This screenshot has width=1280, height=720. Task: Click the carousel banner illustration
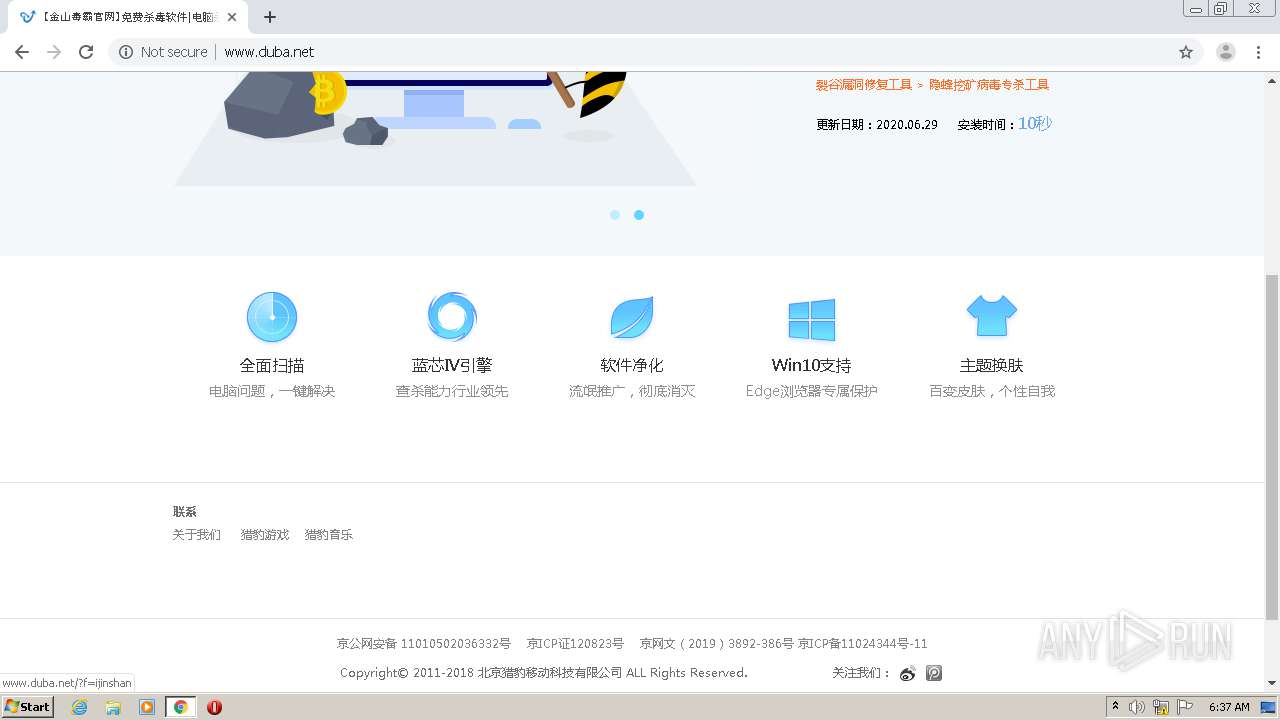tap(435, 129)
